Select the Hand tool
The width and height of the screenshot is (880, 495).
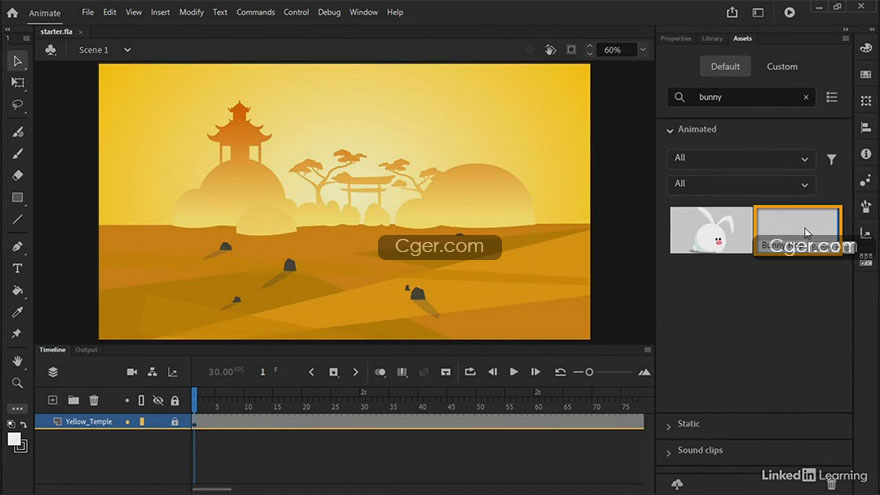pos(17,361)
